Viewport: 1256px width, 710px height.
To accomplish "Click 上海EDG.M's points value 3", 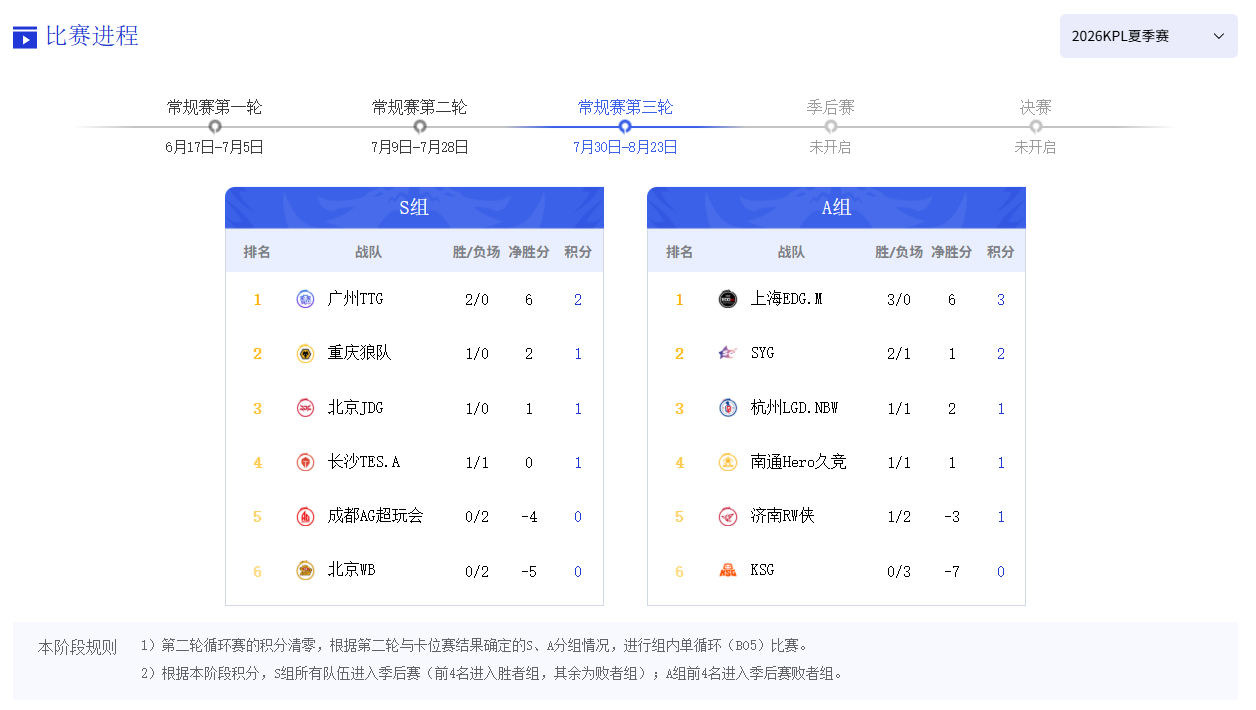I will 1001,300.
